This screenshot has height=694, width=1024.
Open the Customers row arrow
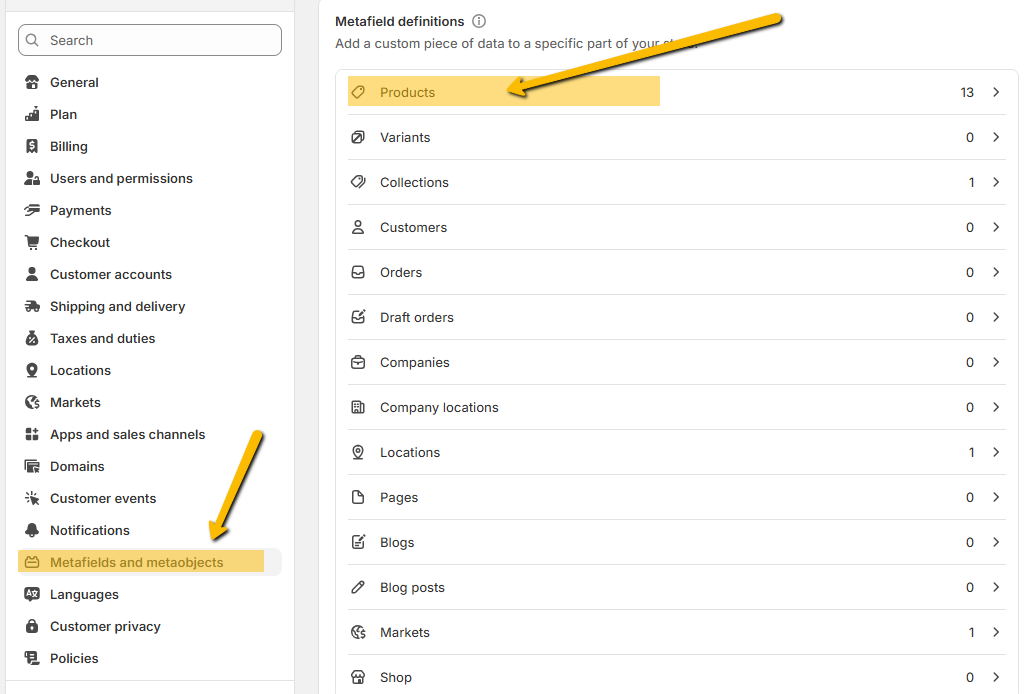click(996, 227)
